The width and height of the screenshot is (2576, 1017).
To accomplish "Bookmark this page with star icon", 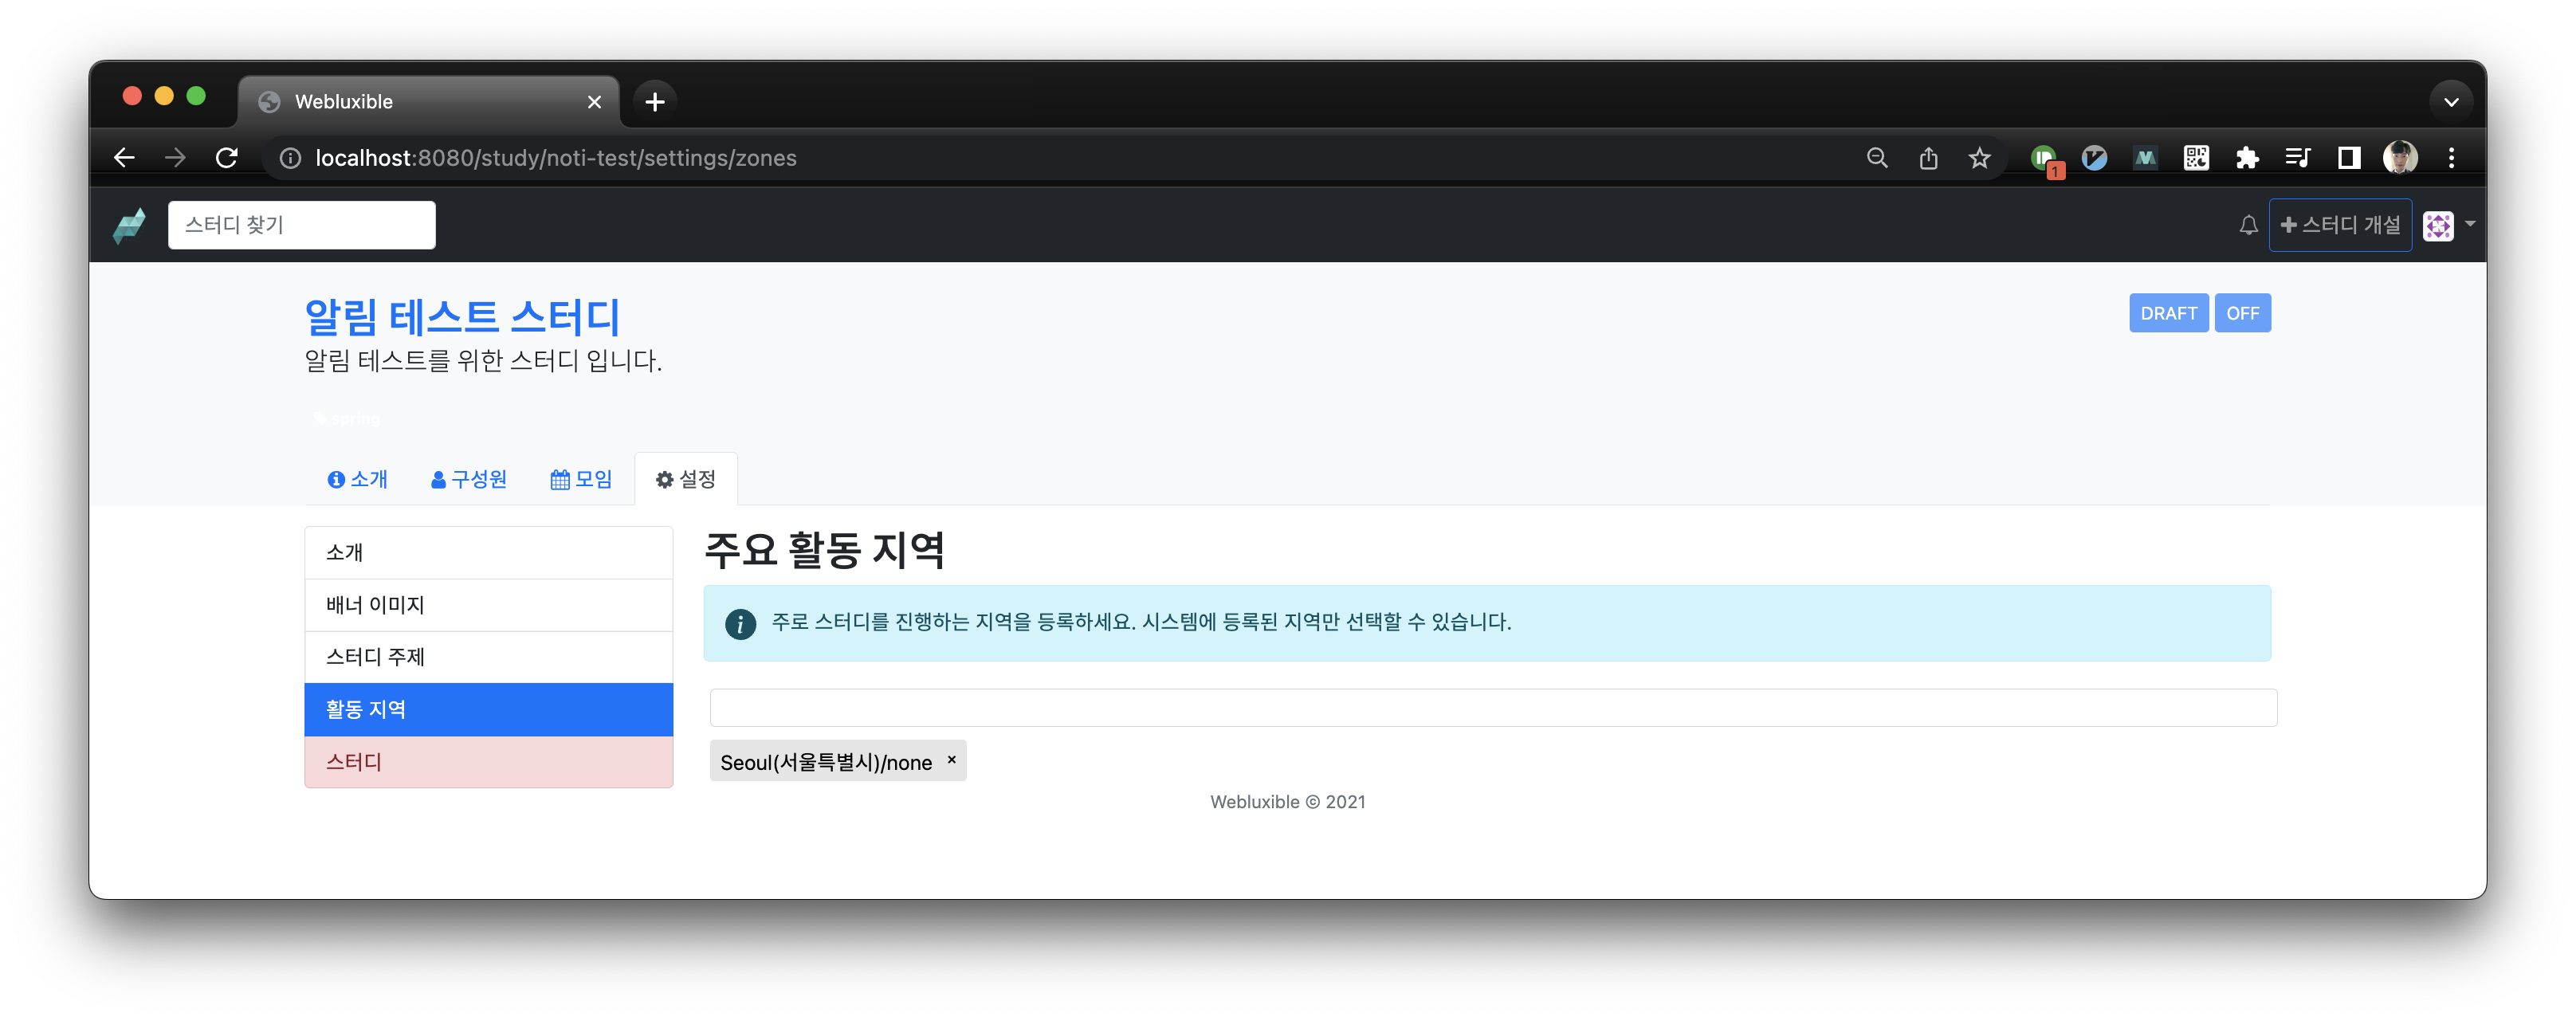I will point(1979,158).
